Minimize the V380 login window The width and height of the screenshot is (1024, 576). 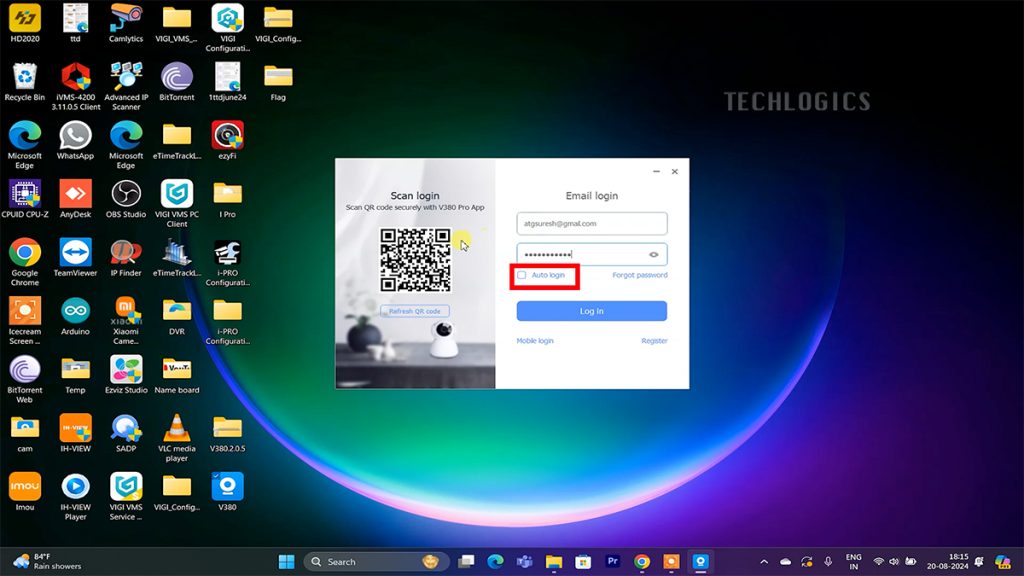click(655, 172)
